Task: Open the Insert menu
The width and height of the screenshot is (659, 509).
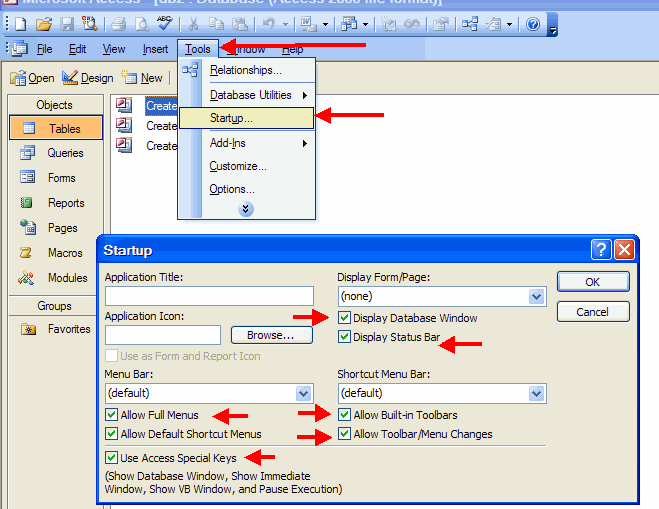Action: [x=155, y=49]
